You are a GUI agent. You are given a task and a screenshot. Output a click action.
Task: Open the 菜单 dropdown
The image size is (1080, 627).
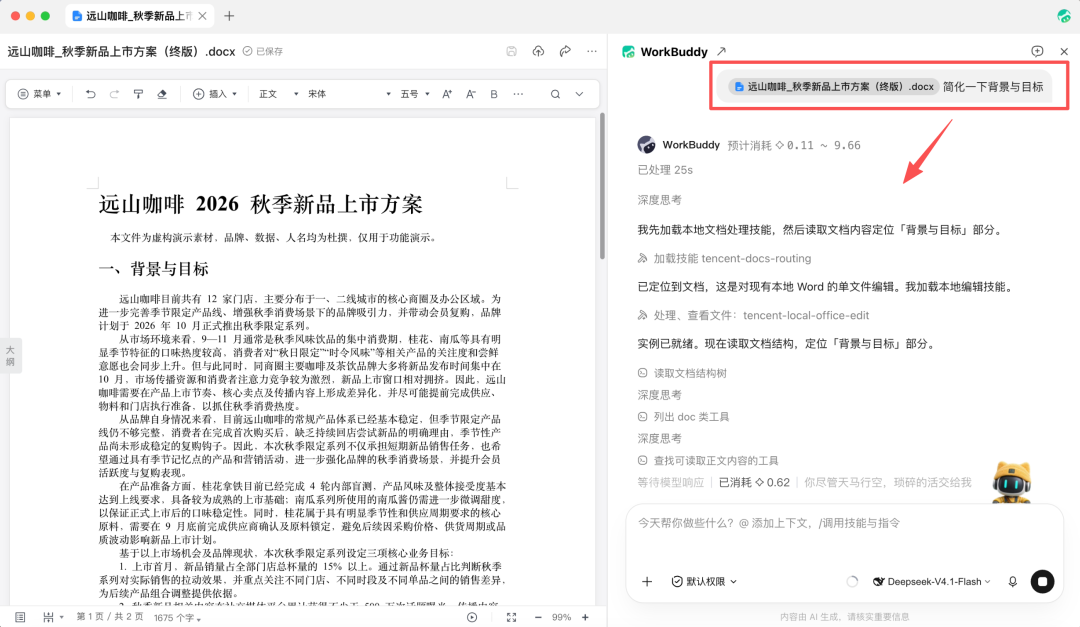39,94
